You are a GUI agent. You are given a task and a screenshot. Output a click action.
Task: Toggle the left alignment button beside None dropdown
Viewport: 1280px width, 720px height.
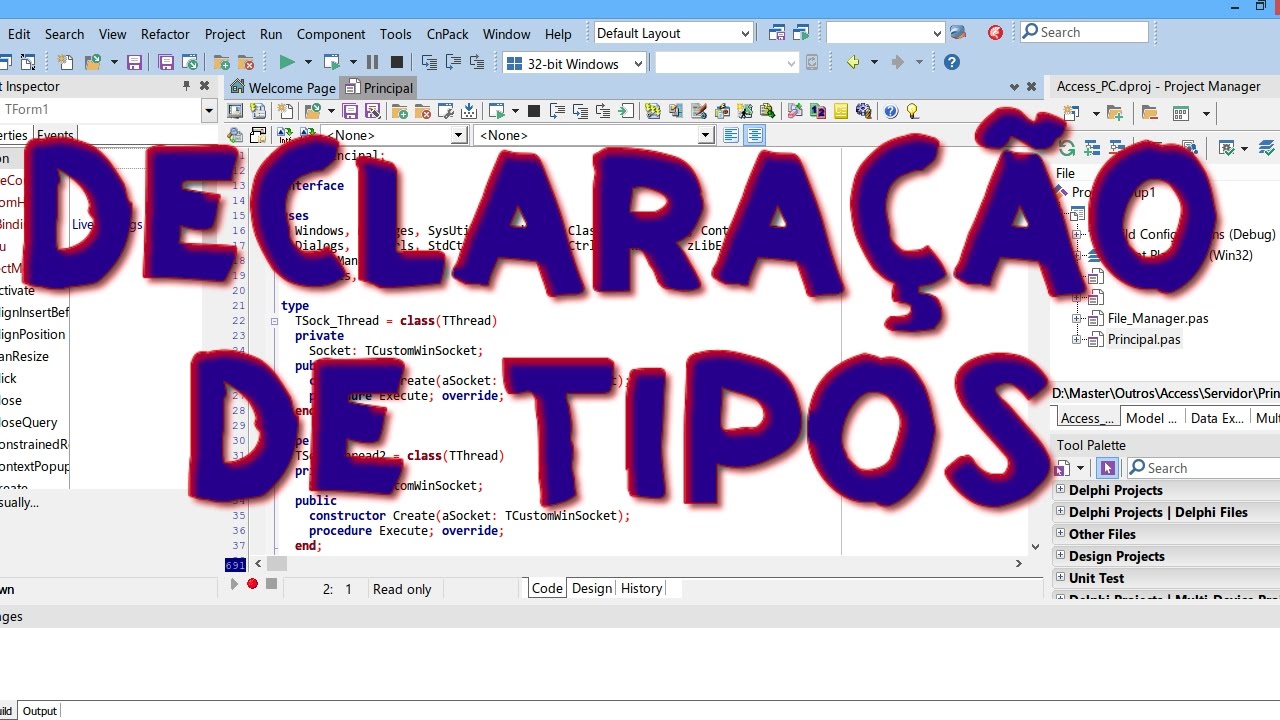click(x=731, y=135)
